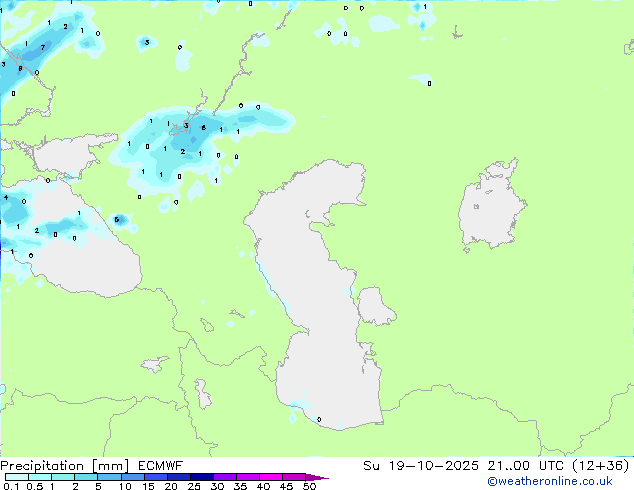634x490 pixels.
Task: Click the '0.1' legend scale label
Action: tap(11, 486)
